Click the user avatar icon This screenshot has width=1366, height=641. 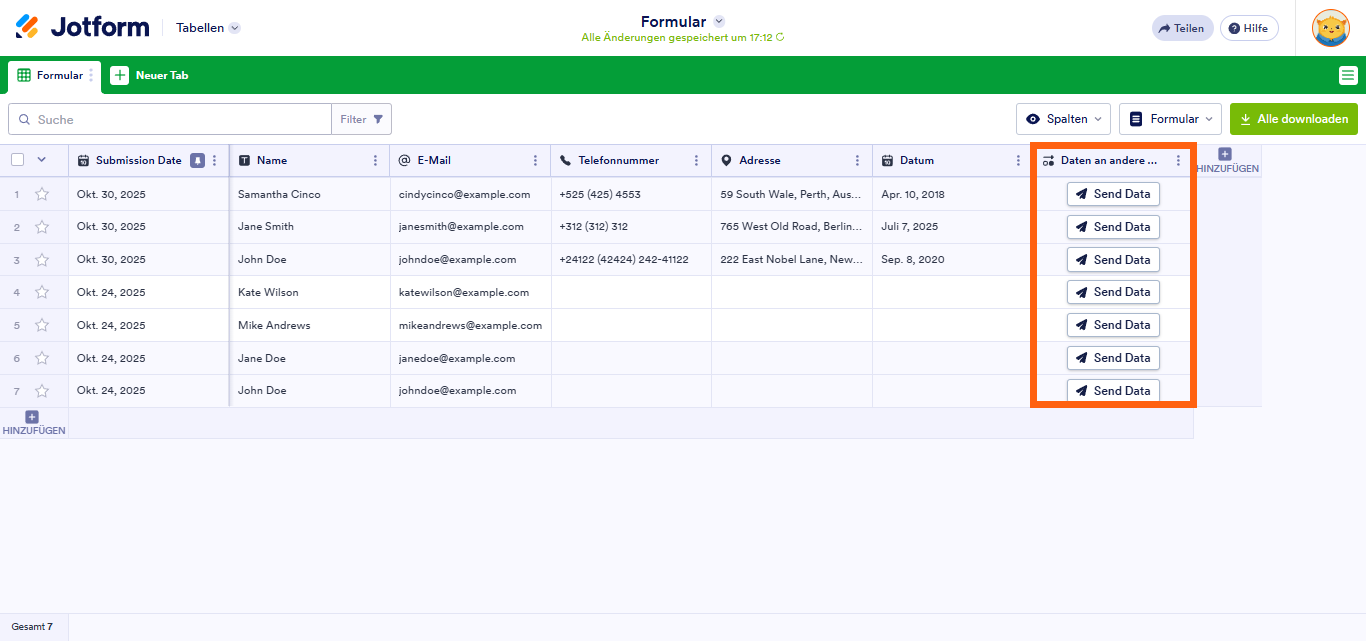click(1330, 28)
